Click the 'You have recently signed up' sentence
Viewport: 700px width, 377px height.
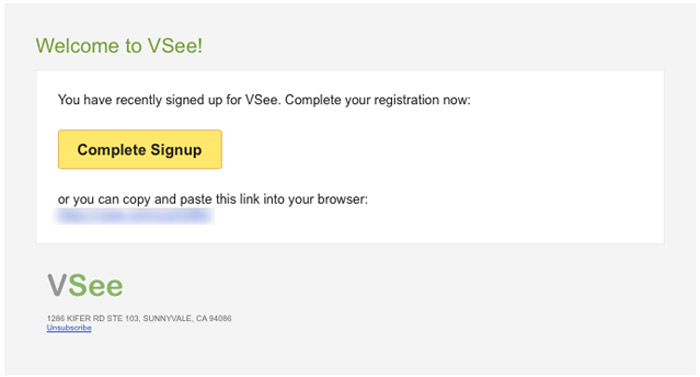click(x=169, y=100)
